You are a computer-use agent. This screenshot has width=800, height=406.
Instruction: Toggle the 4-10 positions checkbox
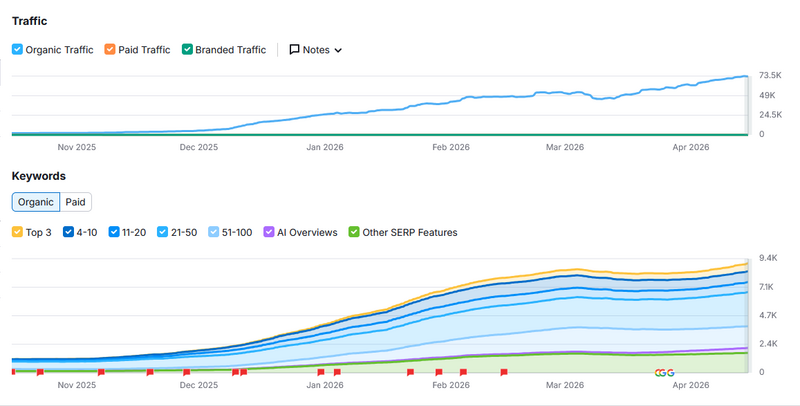69,232
